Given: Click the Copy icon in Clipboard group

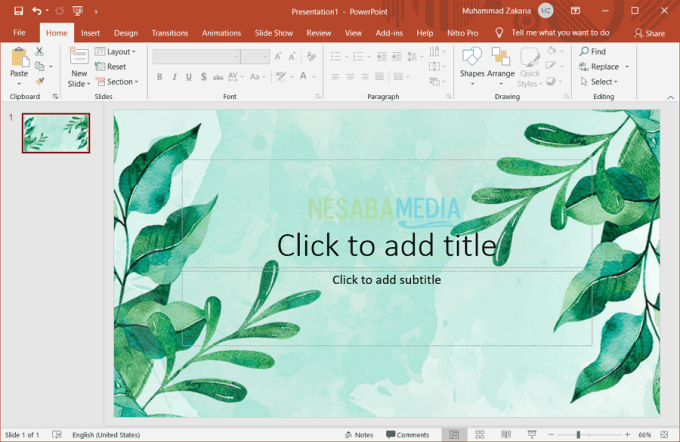Looking at the screenshot, I should point(40,66).
